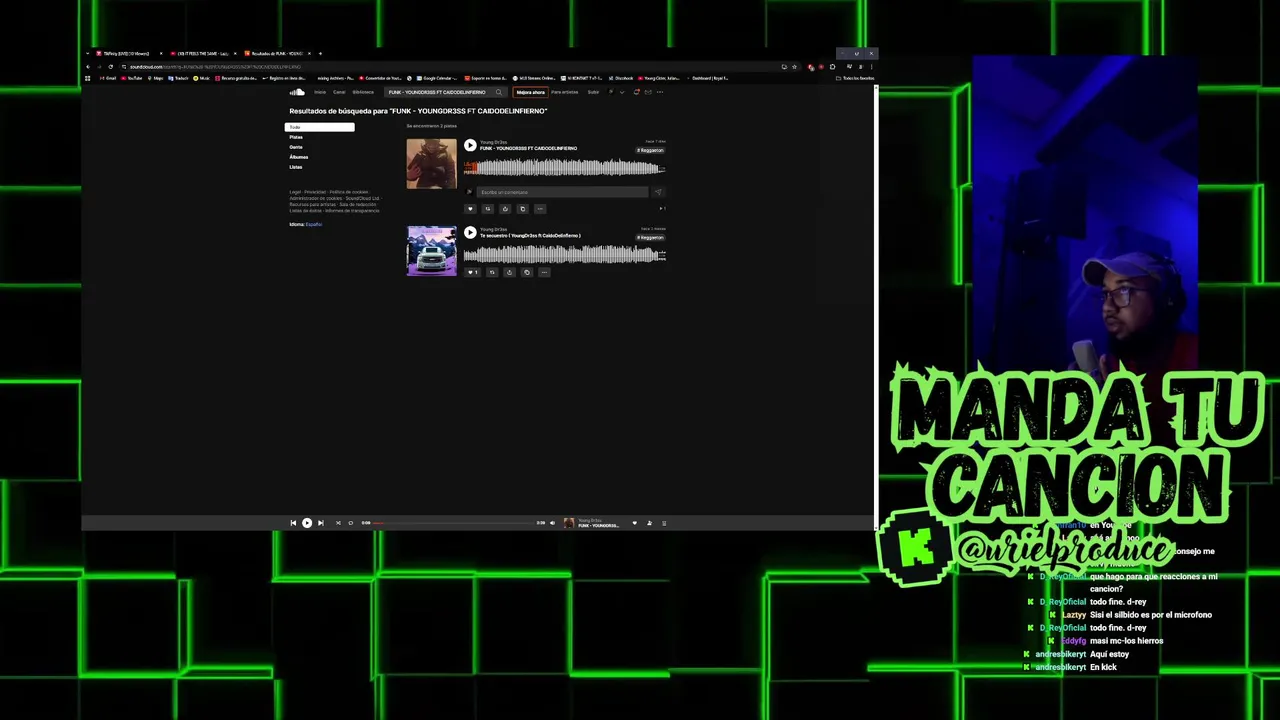
Task: Click the browser address bar
Action: [x=450, y=67]
